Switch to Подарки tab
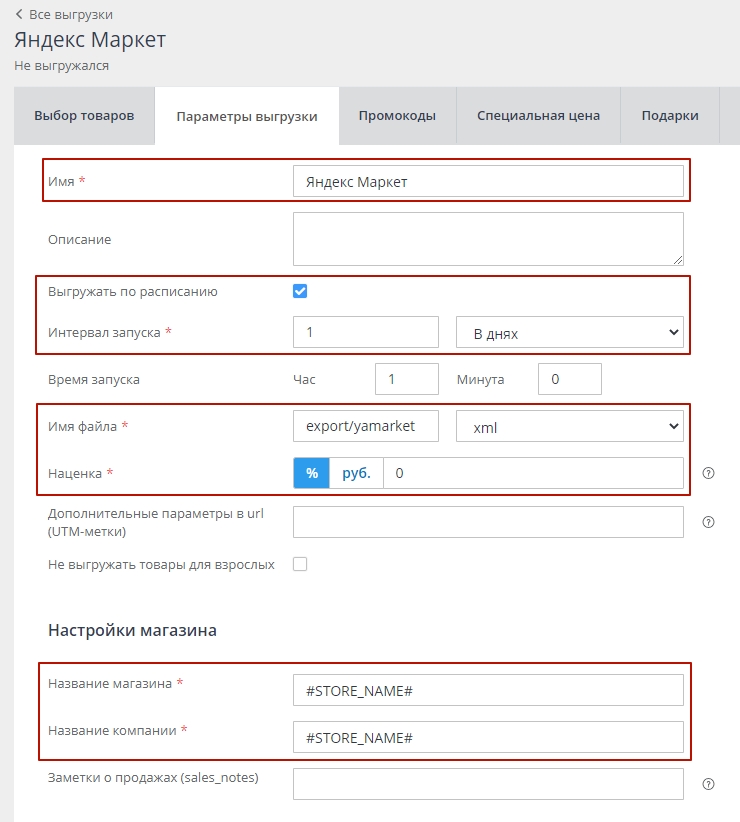 point(670,115)
